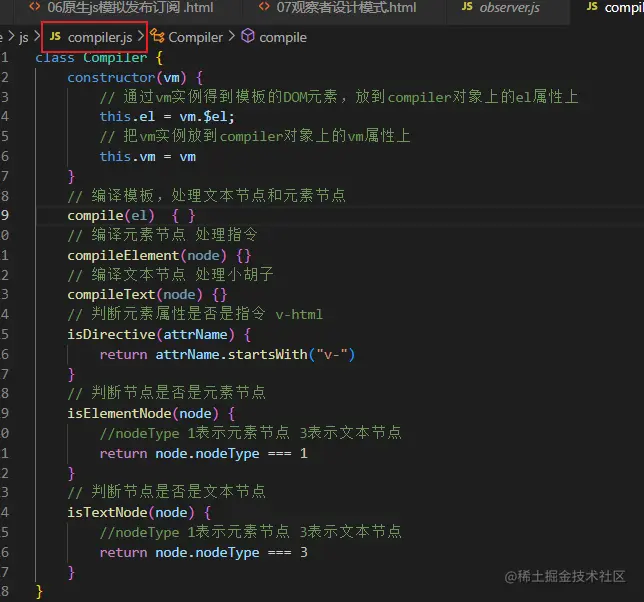Click line number 9 in the gutter

click(x=5, y=215)
